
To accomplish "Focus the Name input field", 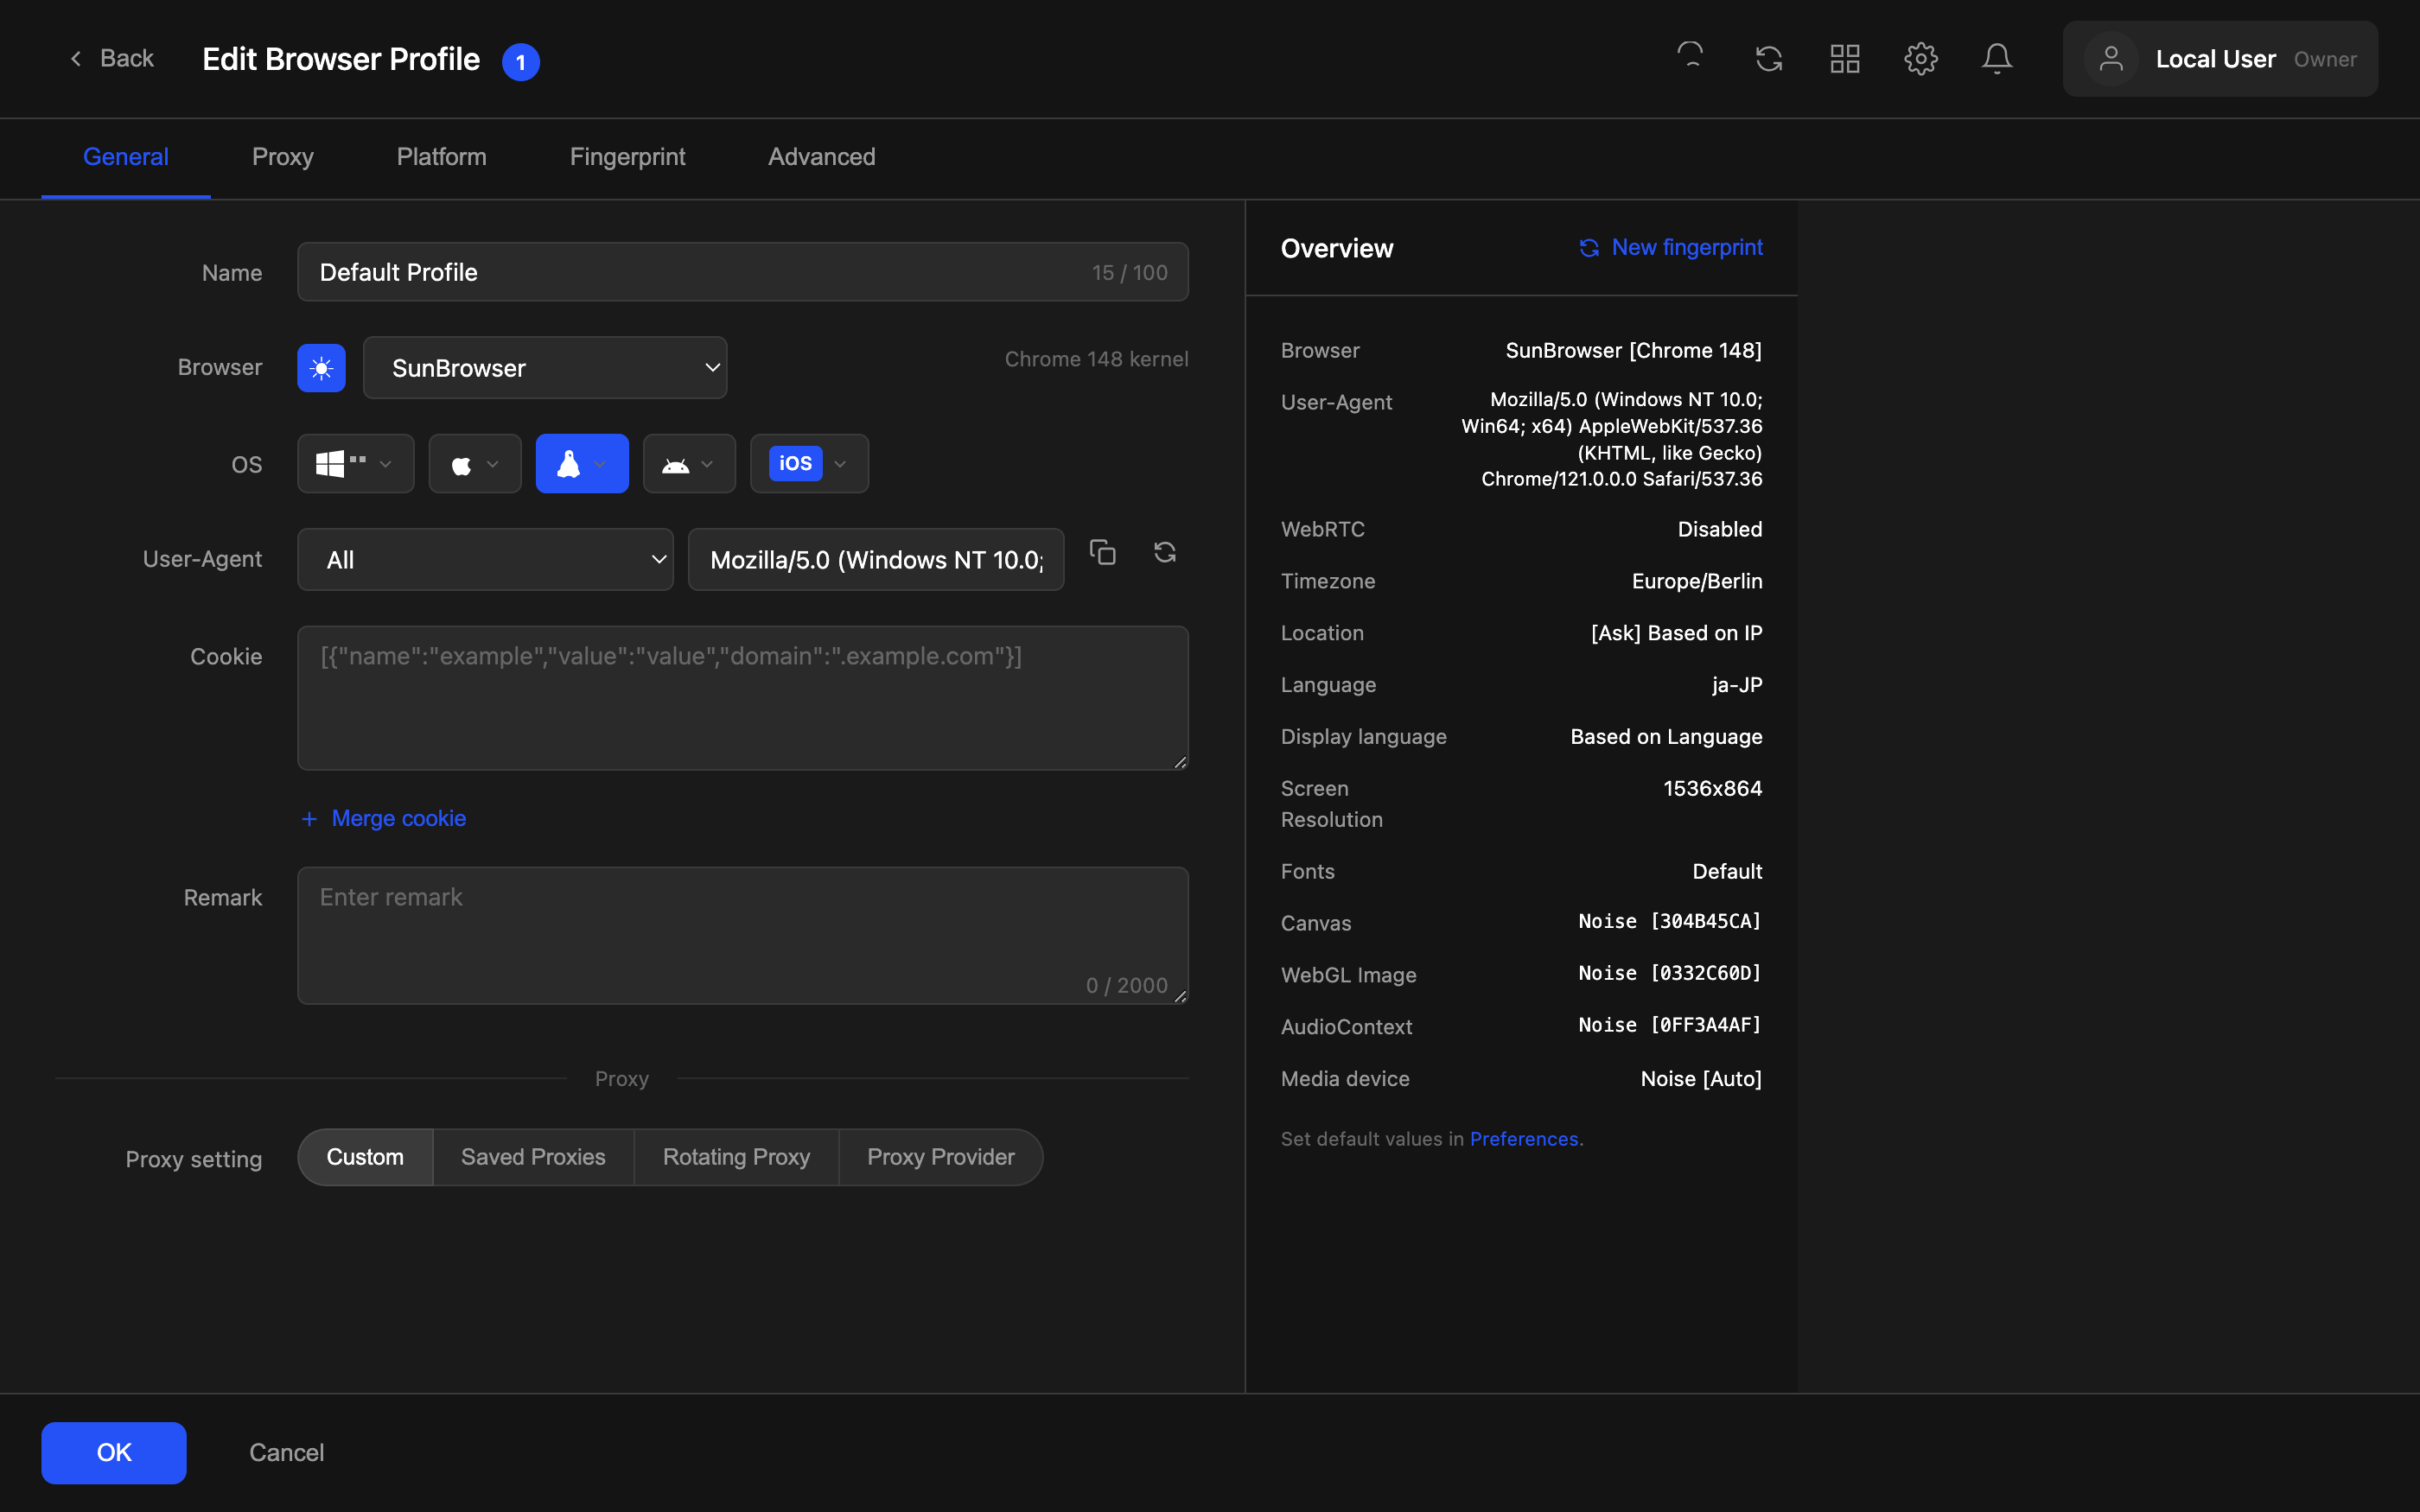I will [743, 272].
